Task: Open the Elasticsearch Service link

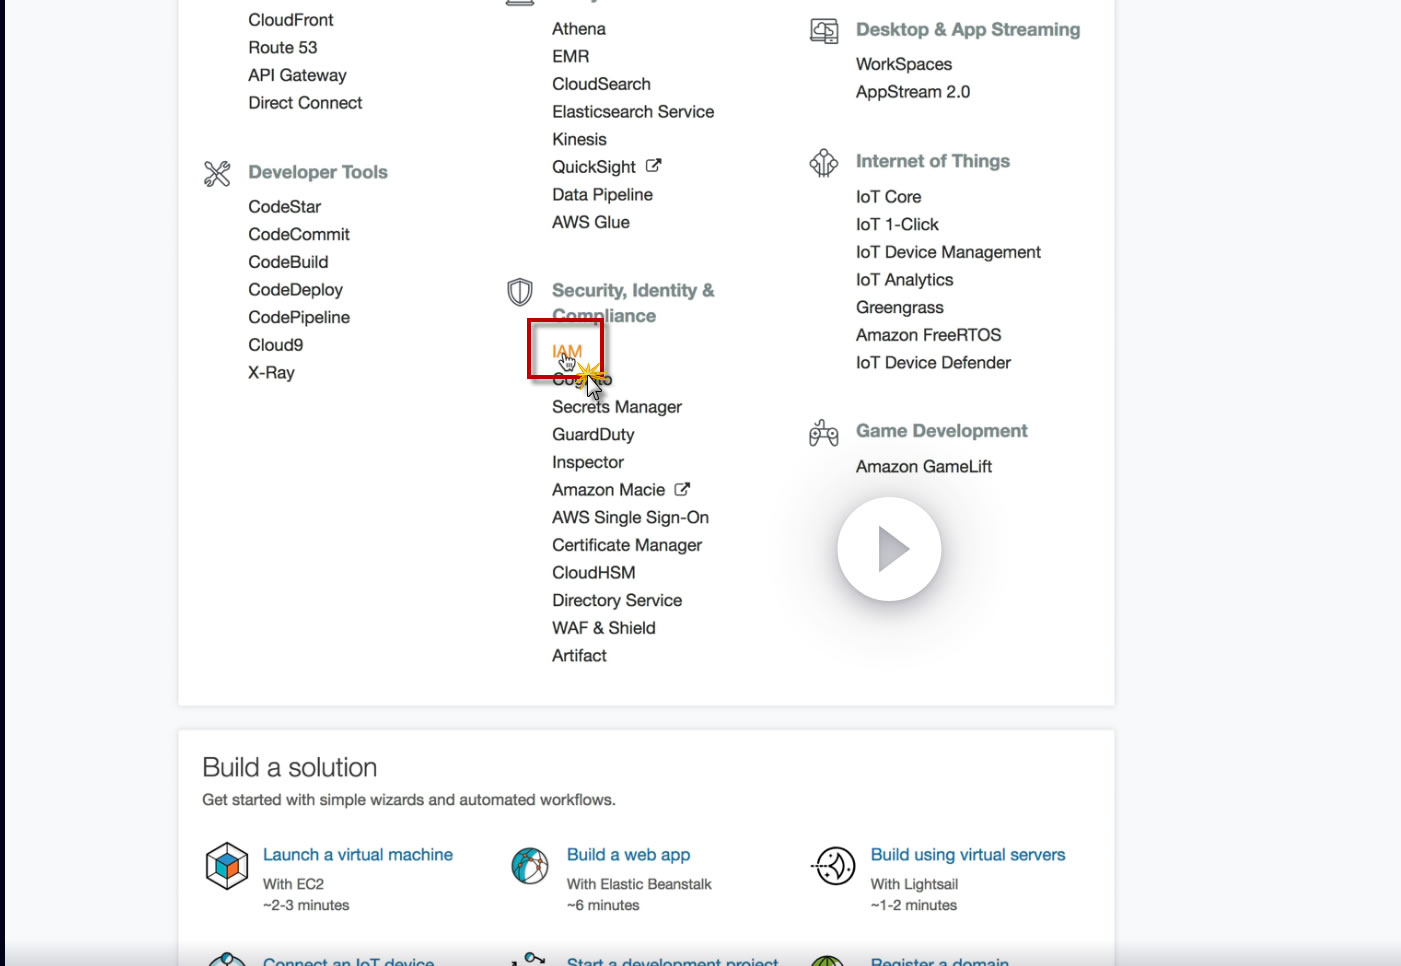Action: 633,112
